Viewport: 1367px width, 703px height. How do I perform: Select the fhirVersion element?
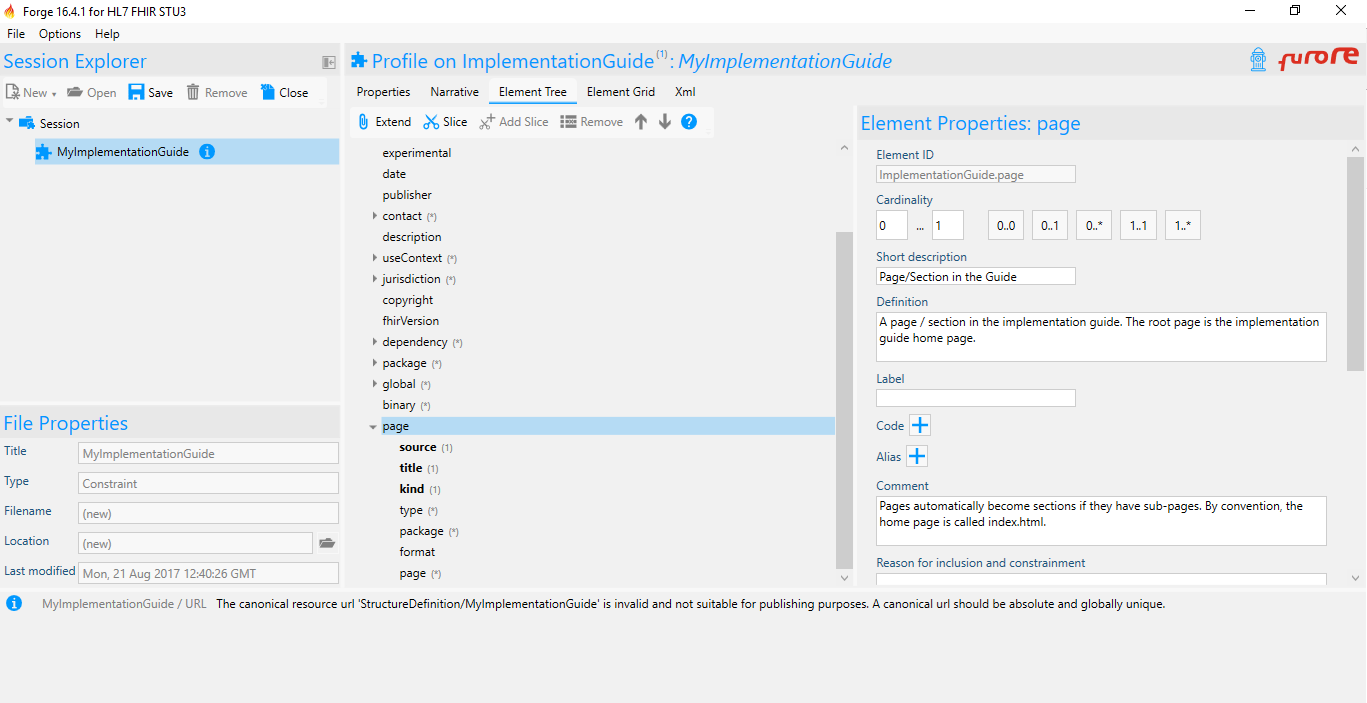point(411,321)
